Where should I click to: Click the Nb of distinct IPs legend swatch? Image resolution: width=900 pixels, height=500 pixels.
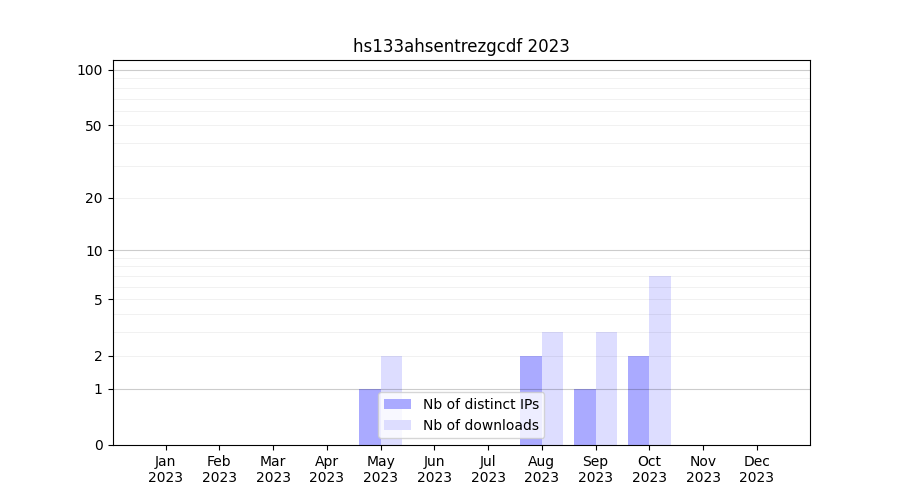point(397,404)
